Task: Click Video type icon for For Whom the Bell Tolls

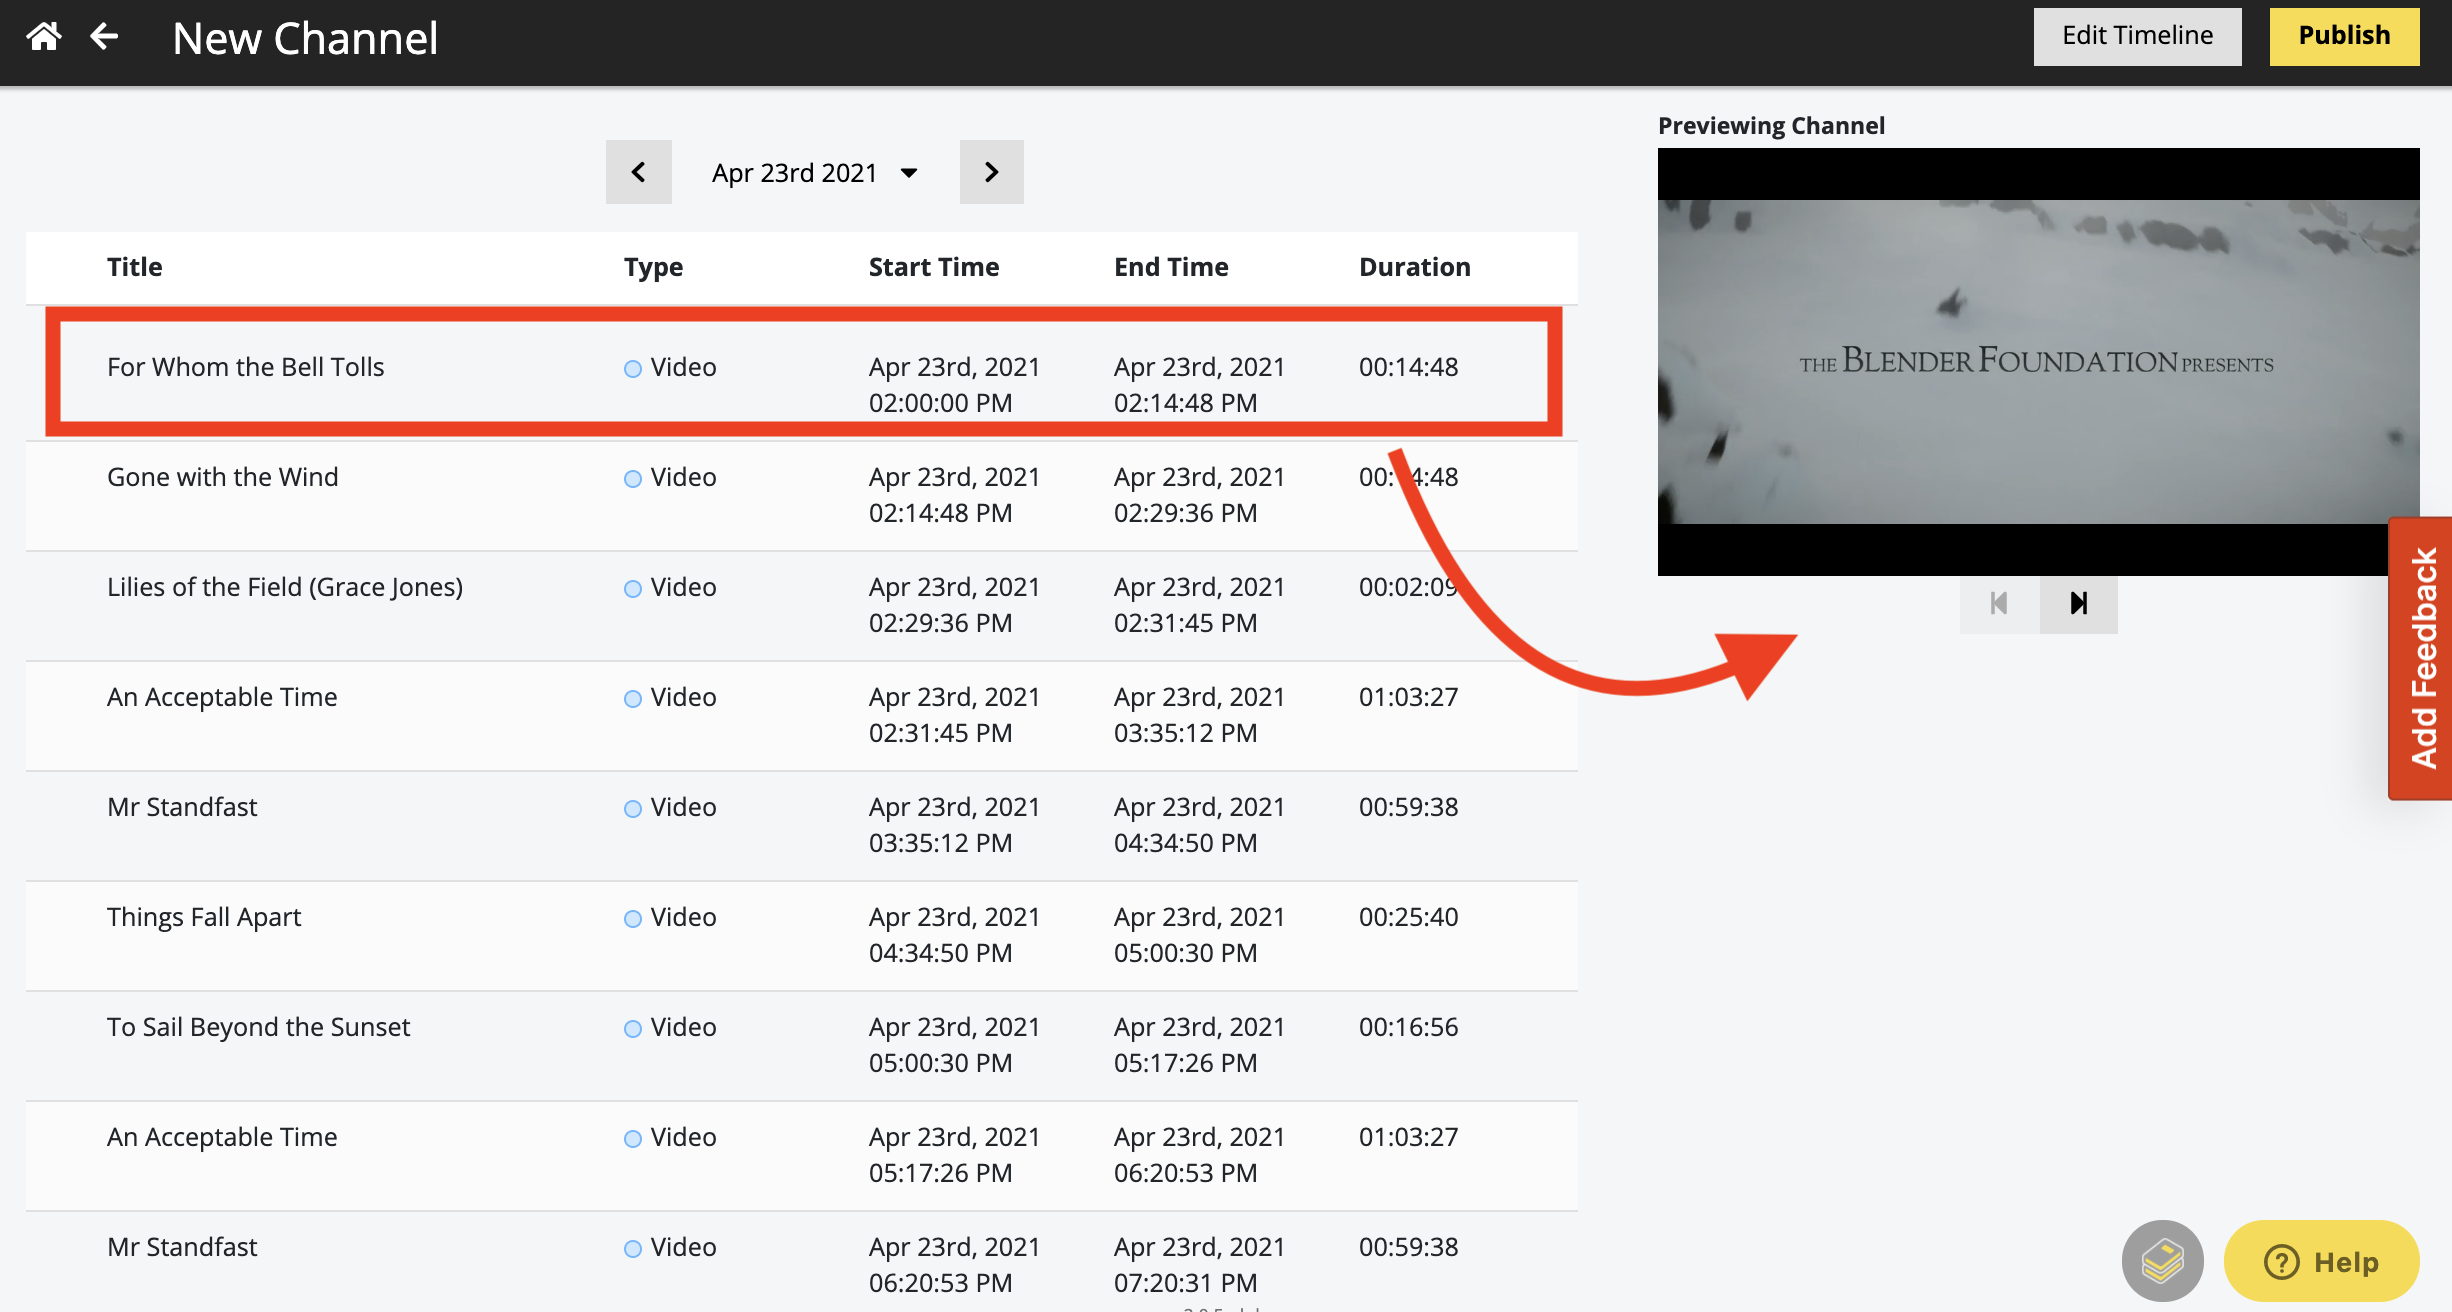Action: [x=633, y=369]
